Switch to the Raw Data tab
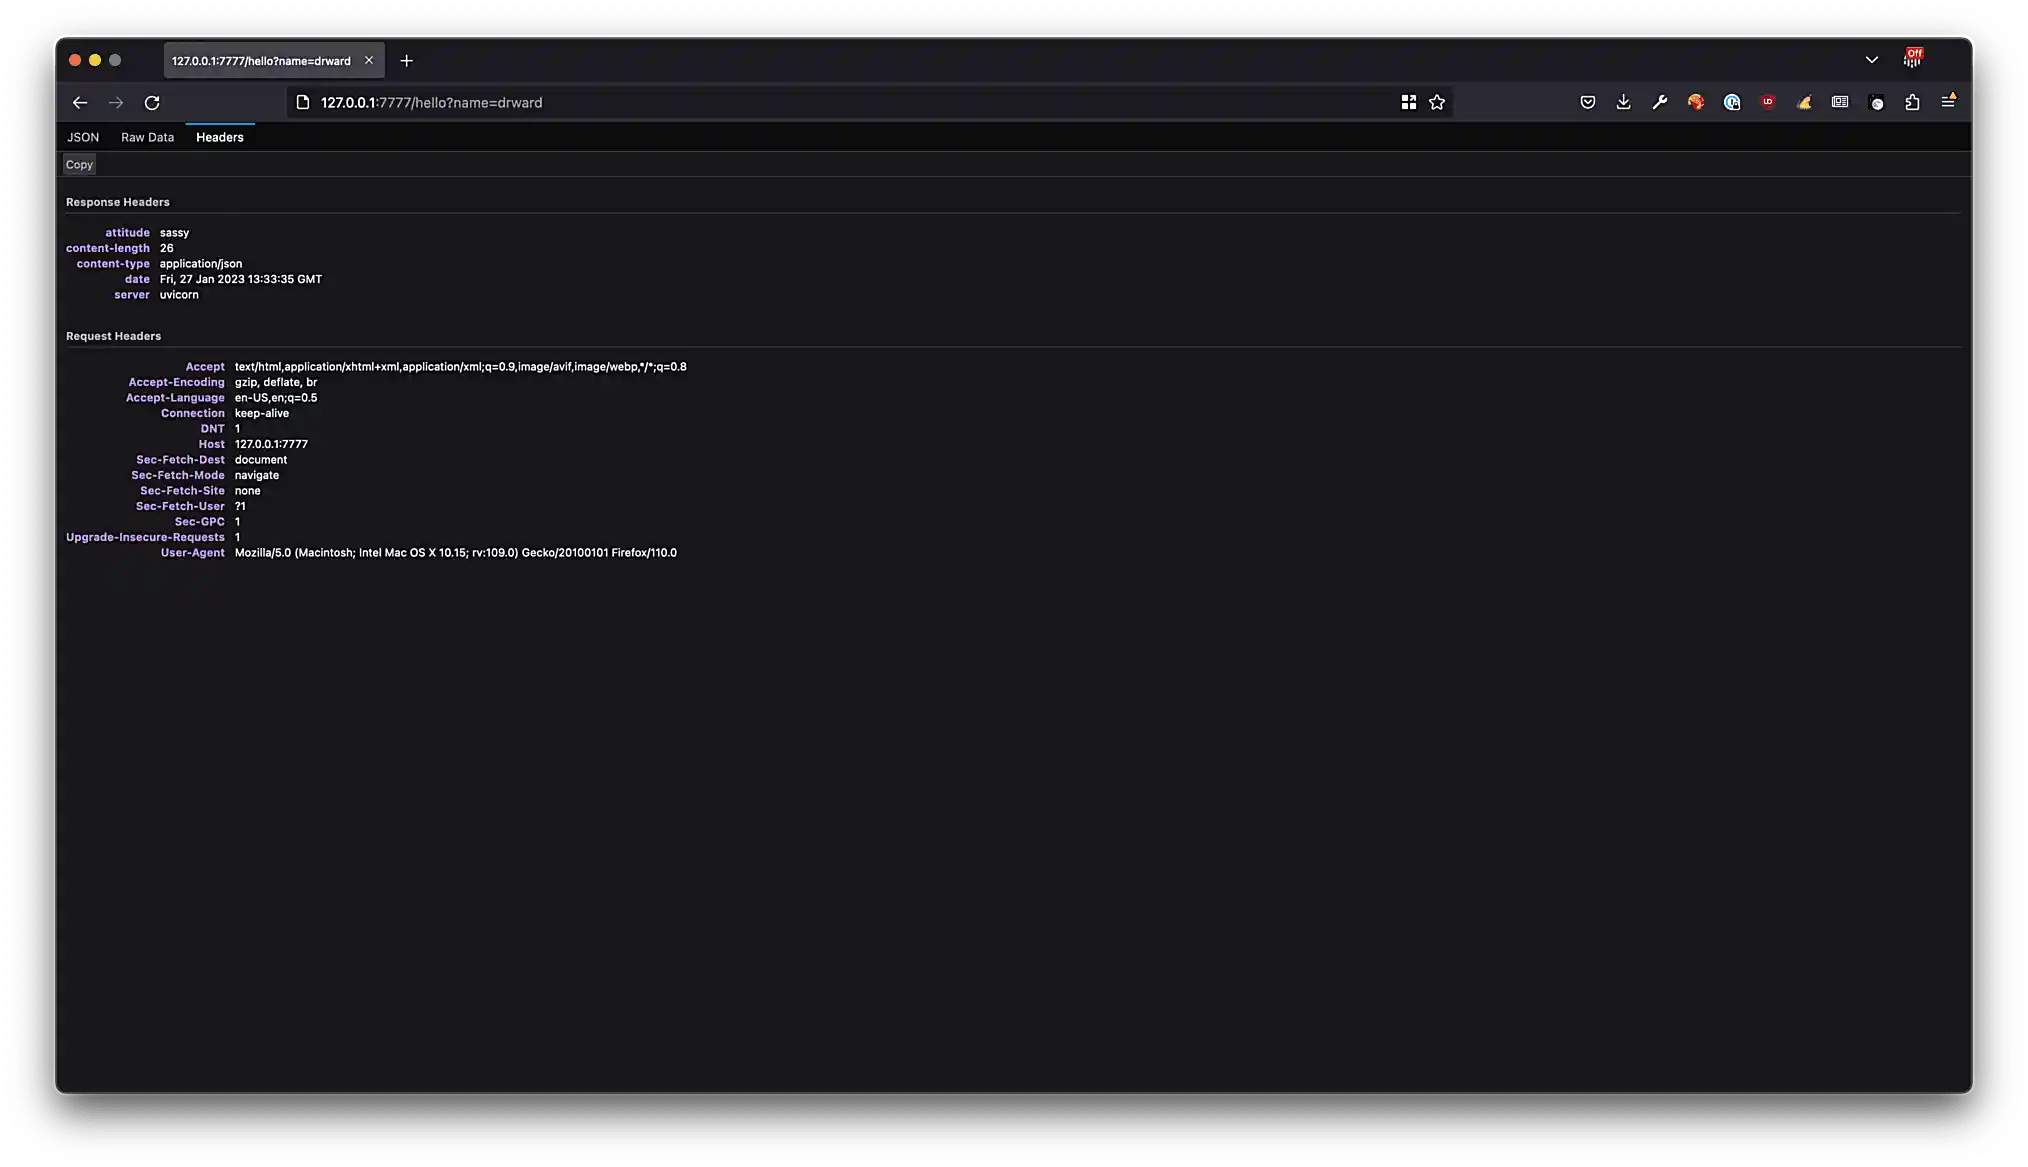 (147, 137)
